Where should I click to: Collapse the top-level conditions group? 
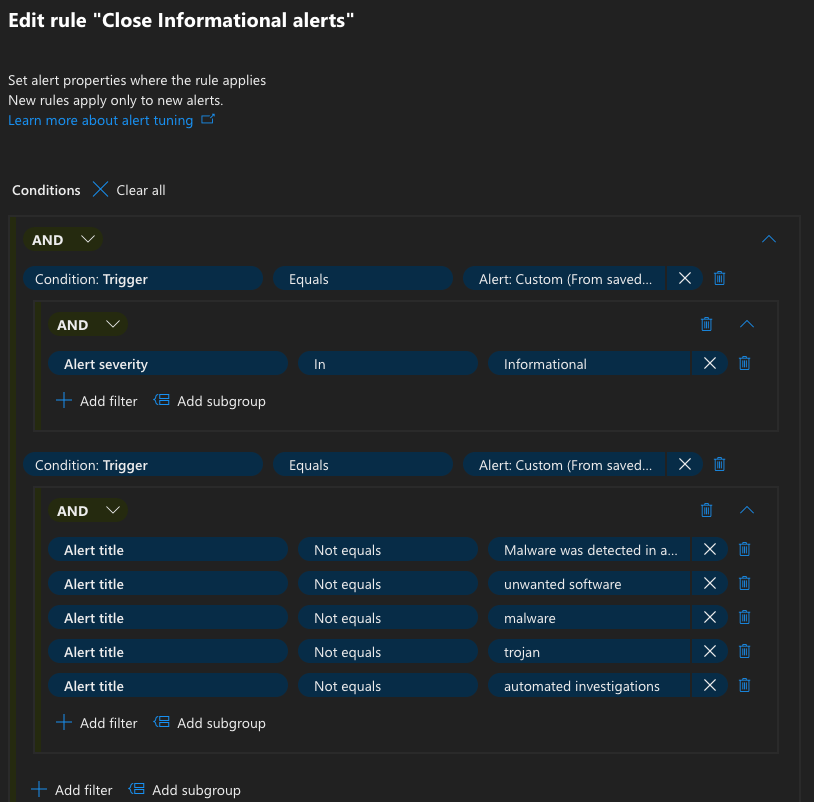tap(768, 240)
